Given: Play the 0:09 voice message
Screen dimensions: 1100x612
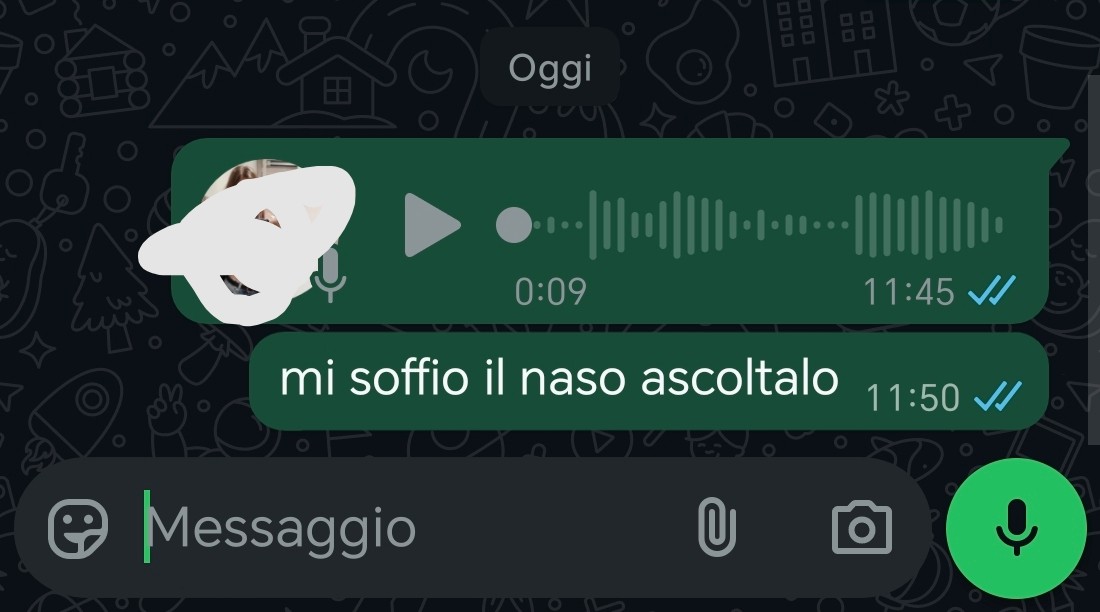Looking at the screenshot, I should coord(430,225).
